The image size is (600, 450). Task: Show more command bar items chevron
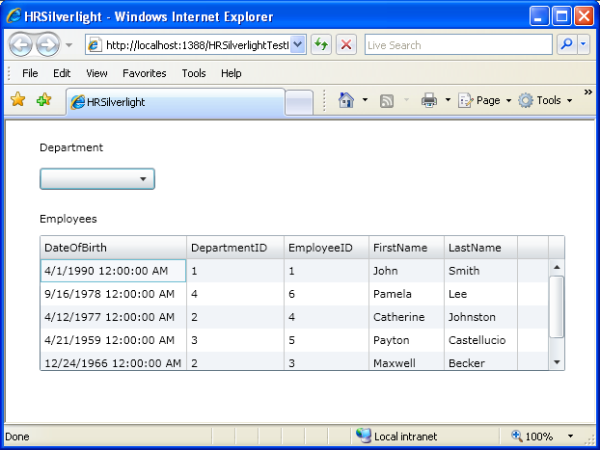(x=588, y=92)
